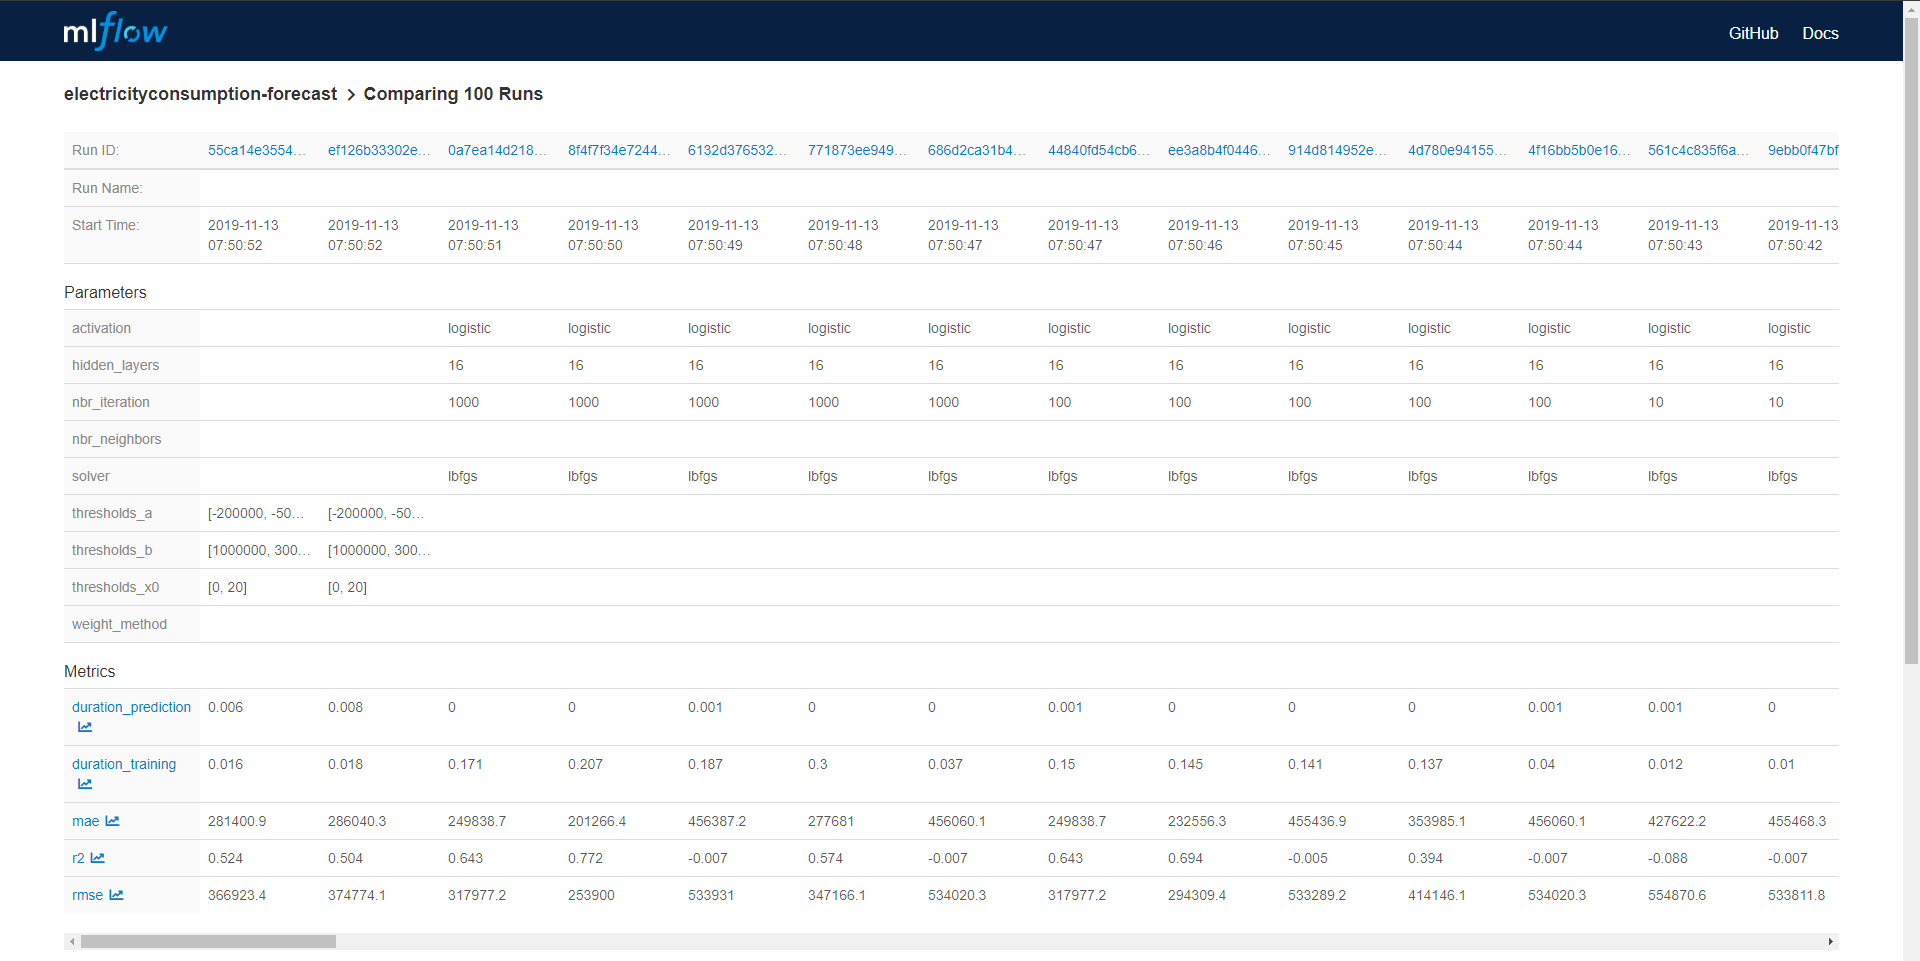
Task: Click the chart icon next to rmse
Action: 117,895
